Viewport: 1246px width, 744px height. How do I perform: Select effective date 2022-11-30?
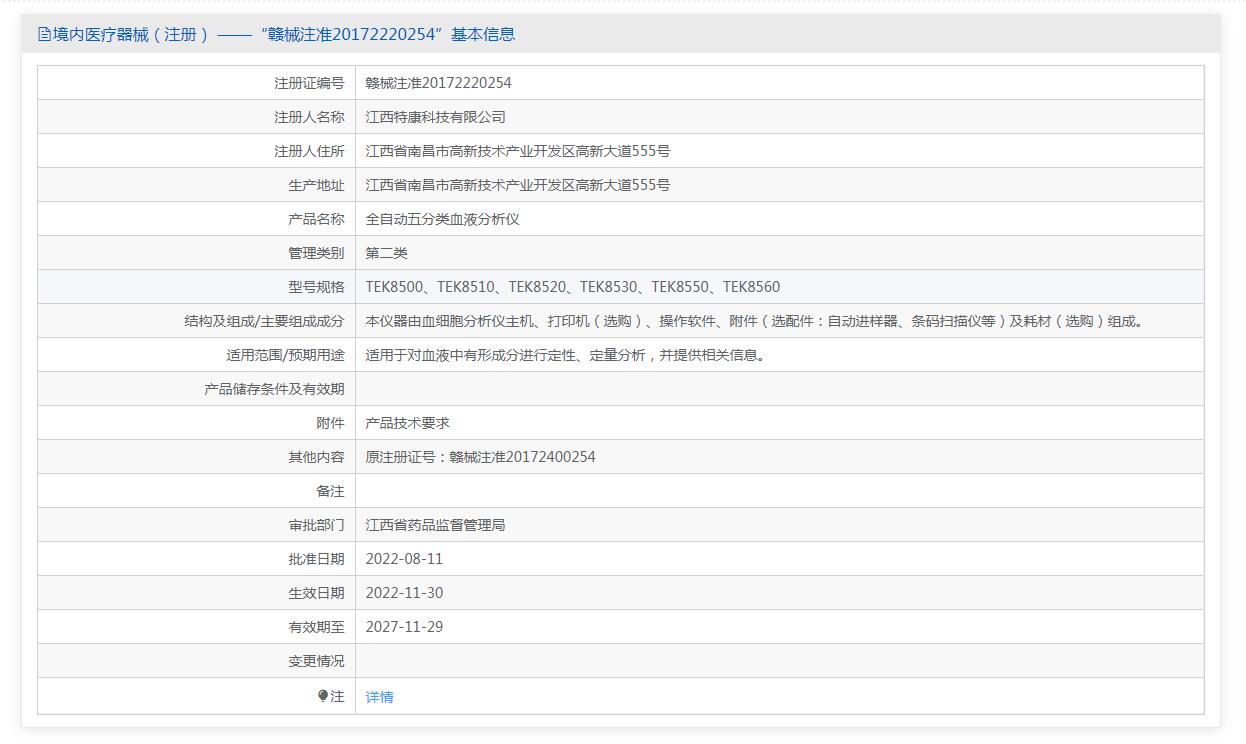(x=404, y=593)
